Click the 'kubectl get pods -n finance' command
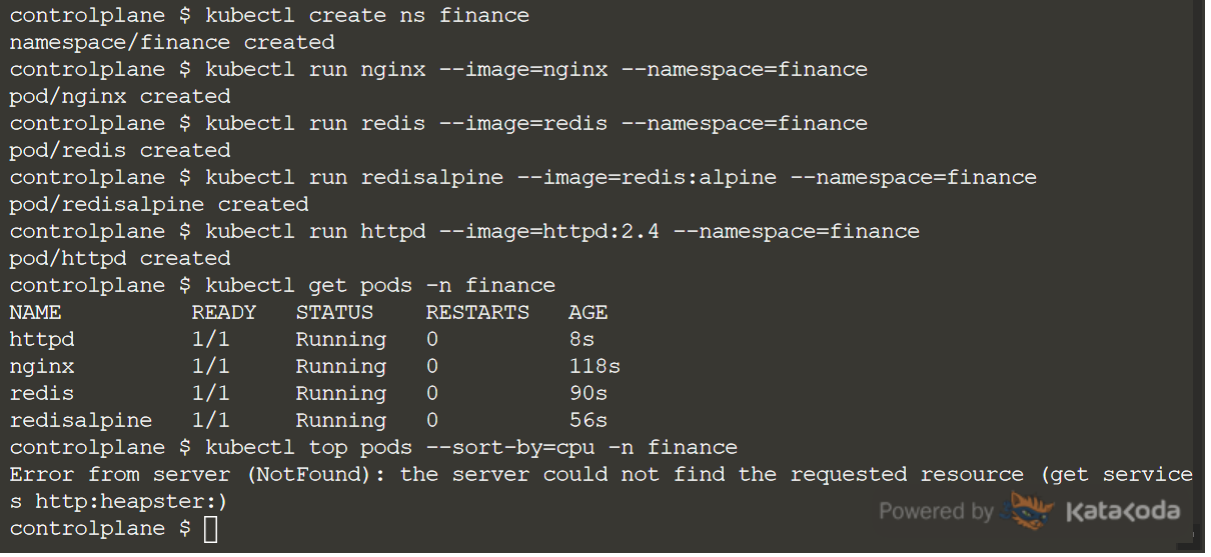This screenshot has height=557, width=1211. [x=380, y=285]
